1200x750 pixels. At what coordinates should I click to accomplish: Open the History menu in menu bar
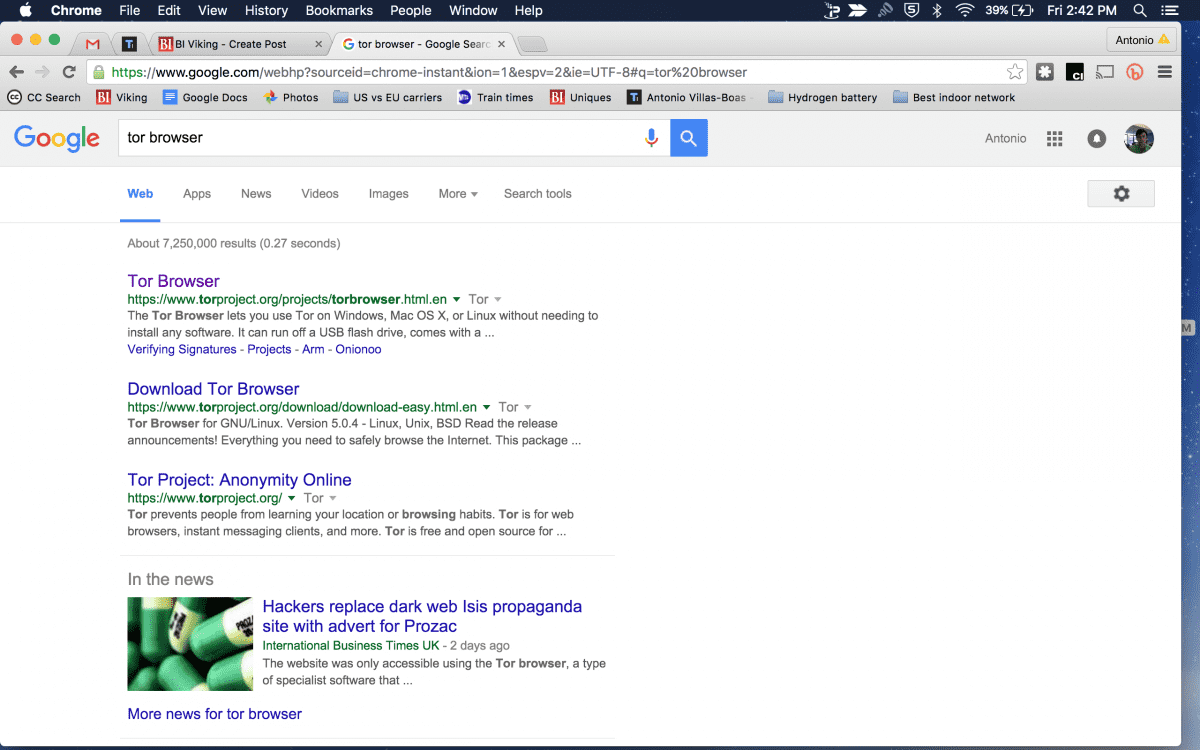pos(266,10)
